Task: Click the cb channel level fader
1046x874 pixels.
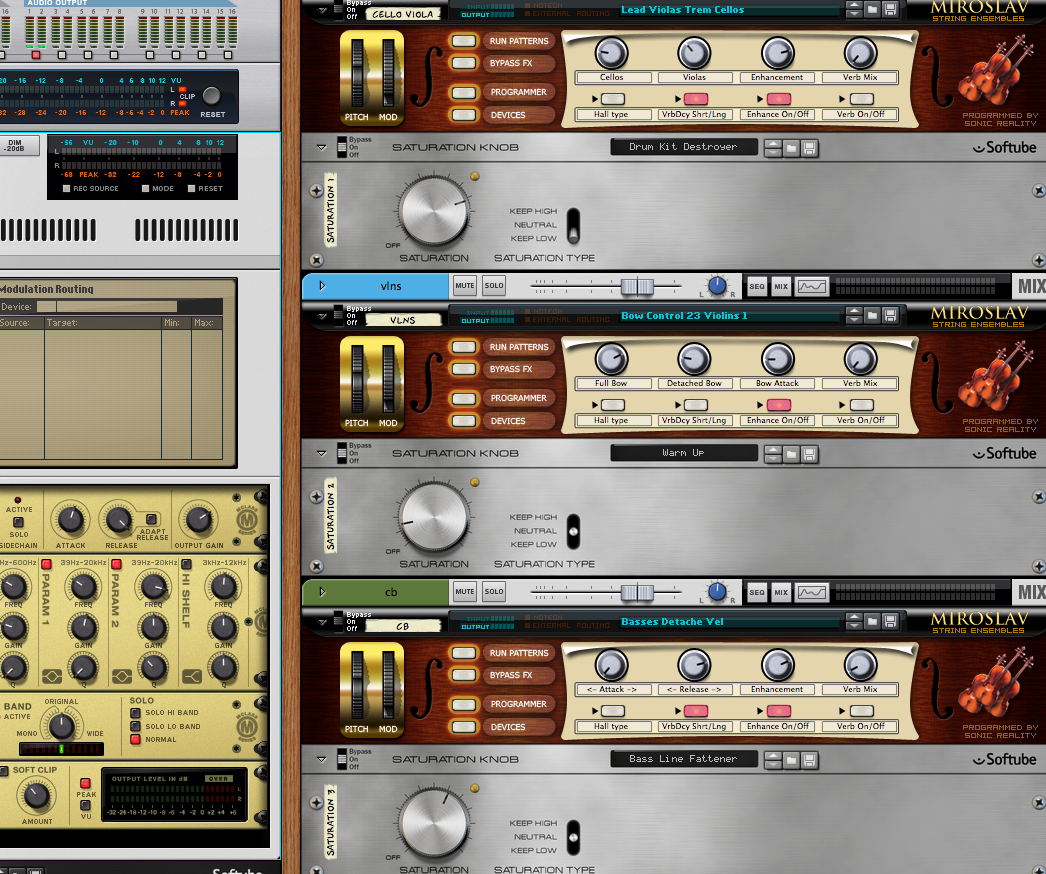Action: (637, 592)
